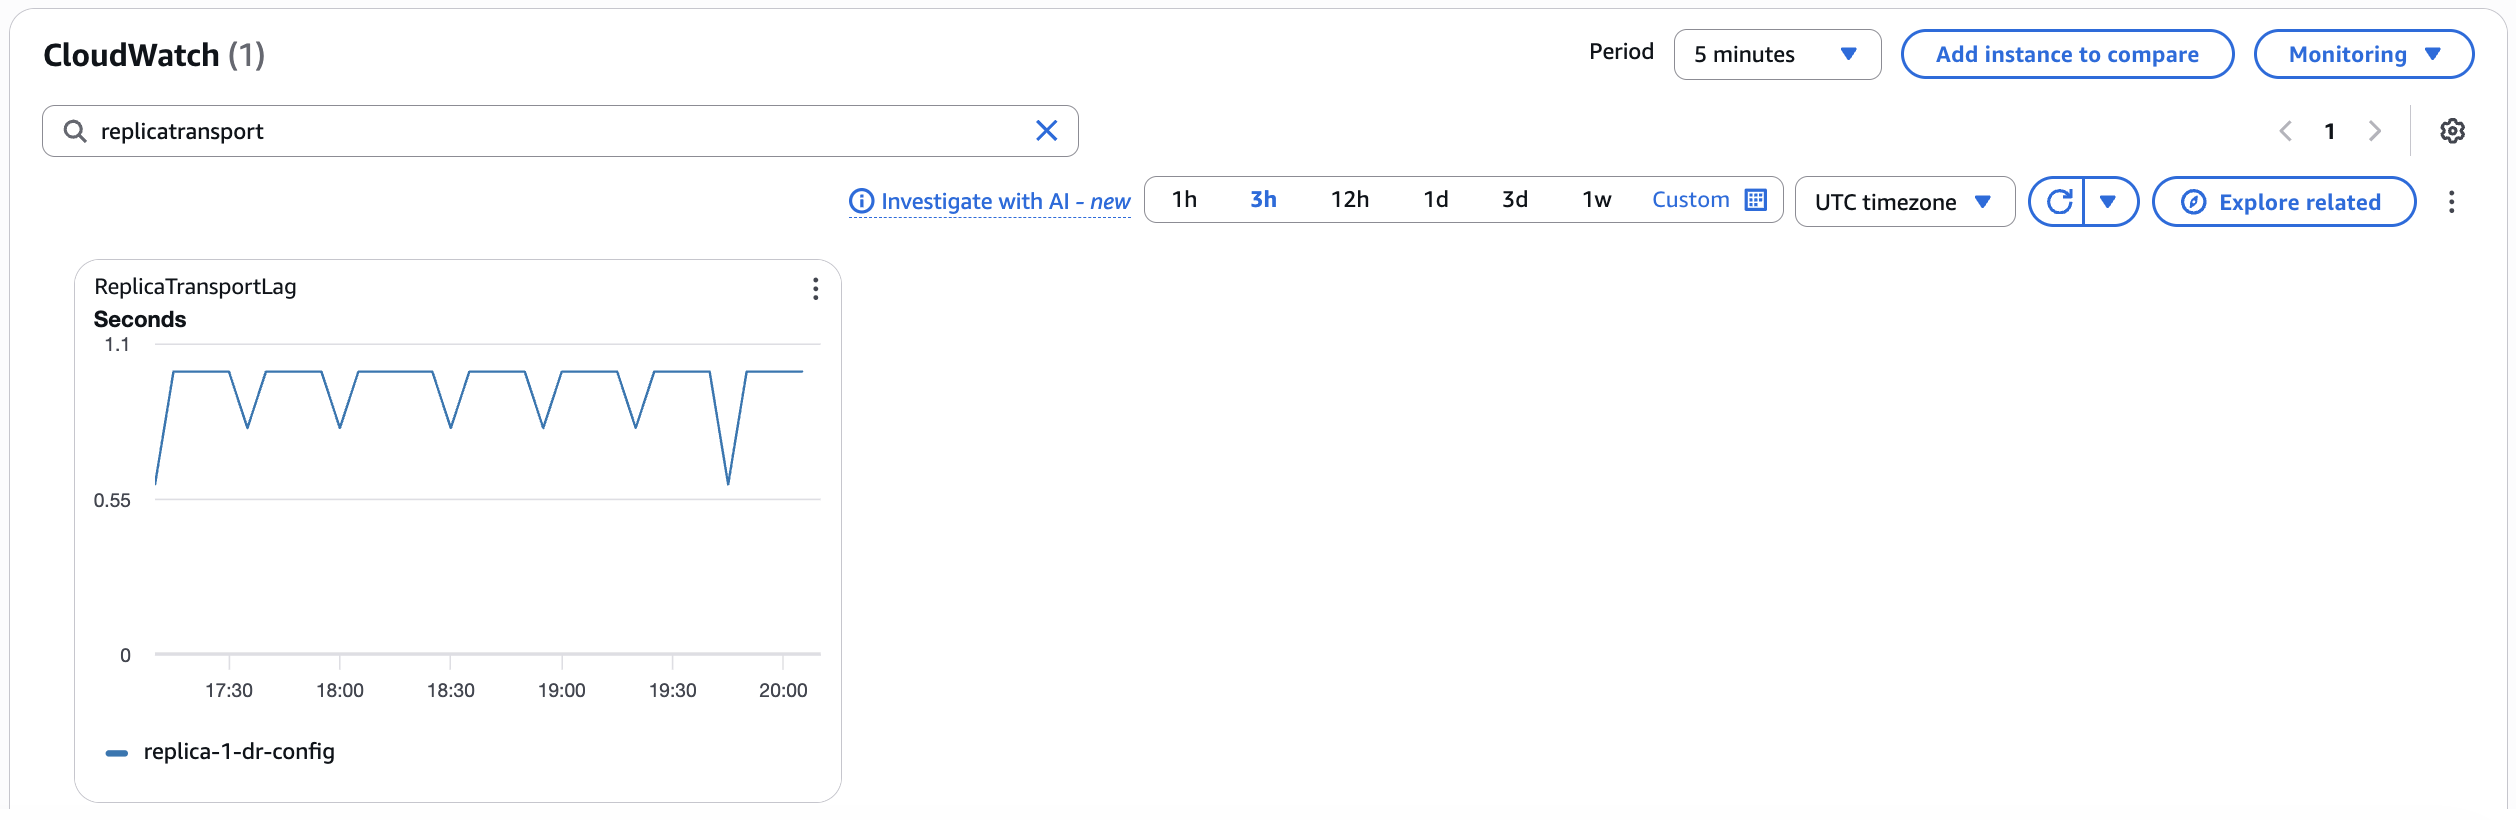Open refresh interval dropdown arrow
2516x820 pixels.
click(2110, 202)
